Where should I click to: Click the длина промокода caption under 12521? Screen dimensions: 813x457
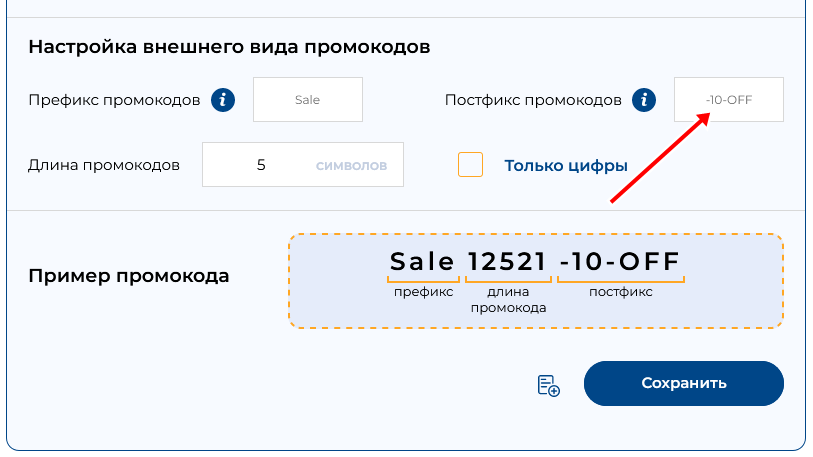(x=508, y=300)
